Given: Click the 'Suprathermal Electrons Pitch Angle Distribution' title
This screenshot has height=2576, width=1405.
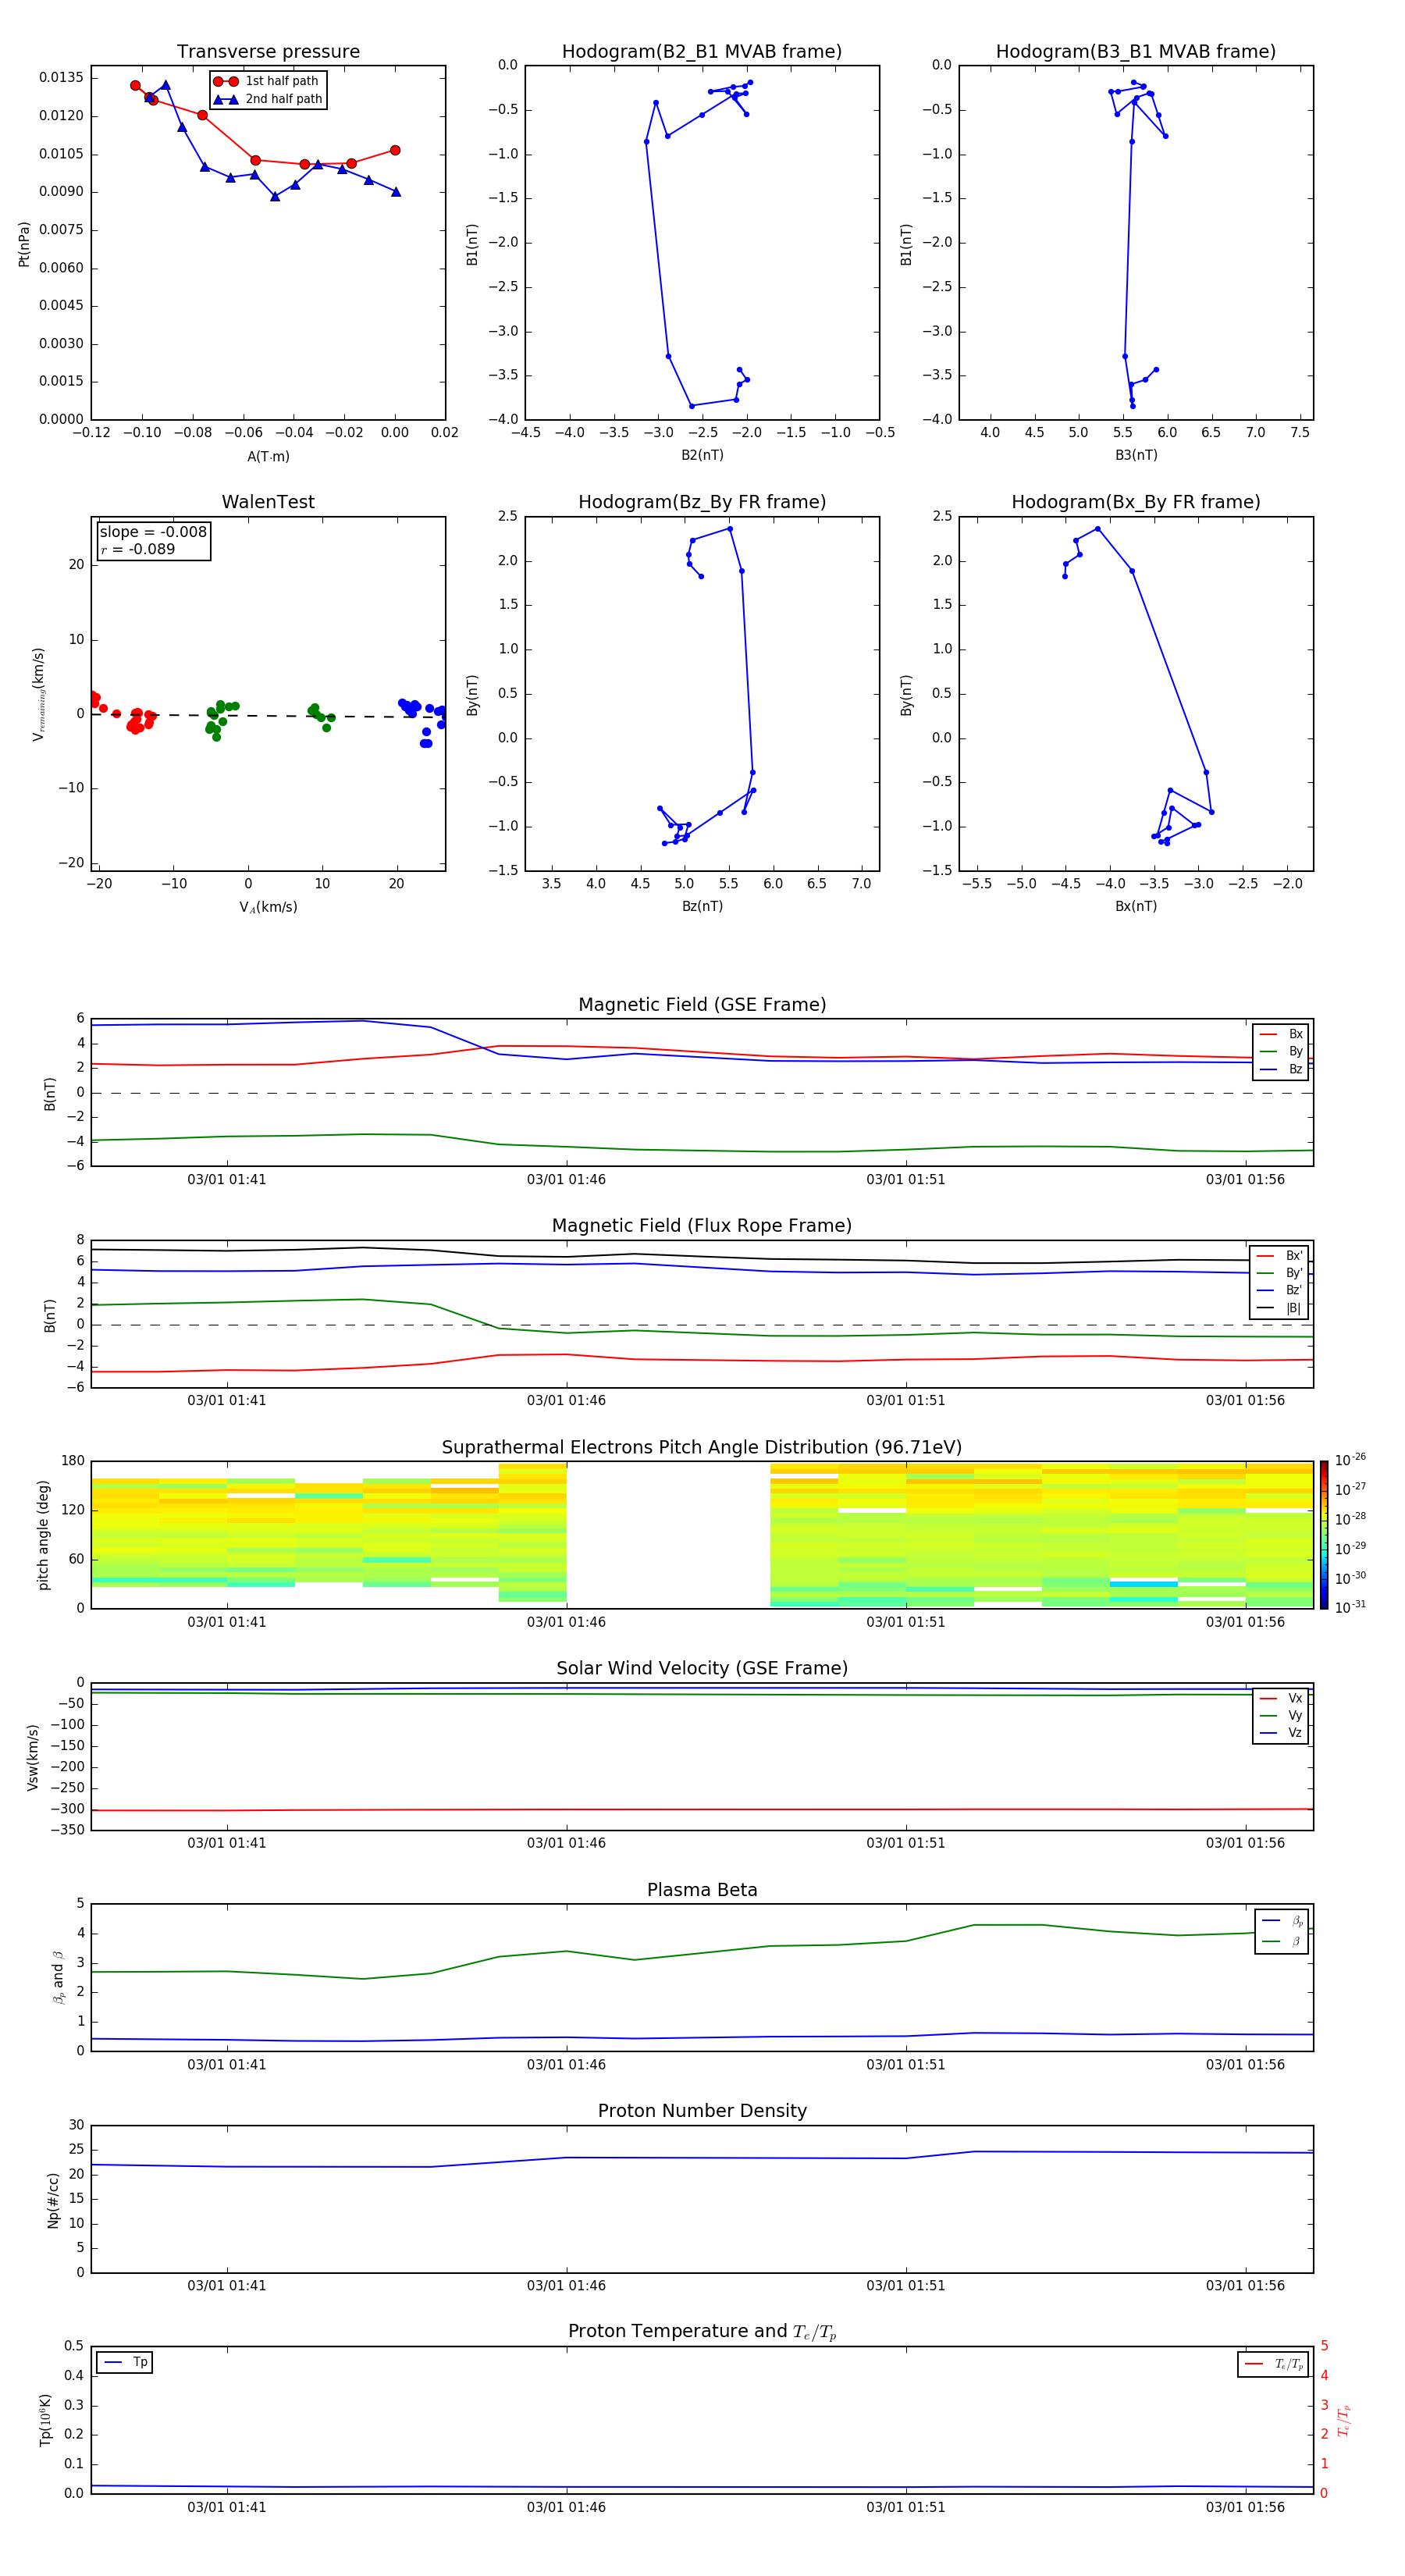Looking at the screenshot, I should (x=702, y=1447).
